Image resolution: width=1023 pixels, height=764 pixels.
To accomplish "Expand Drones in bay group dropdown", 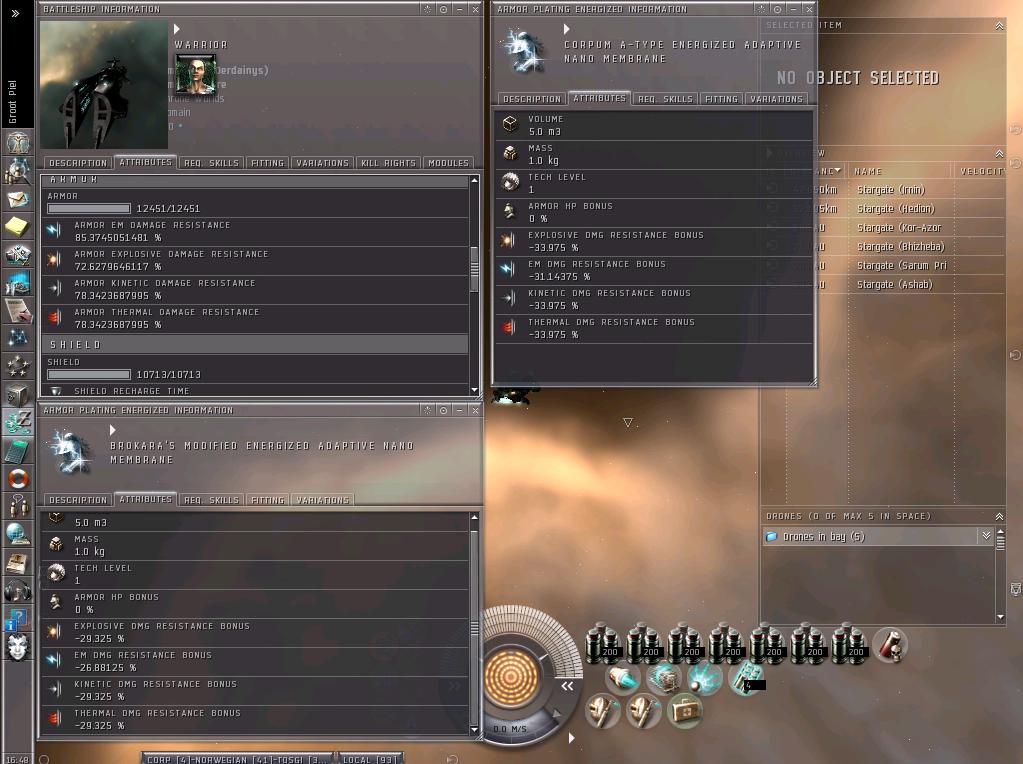I will (x=986, y=536).
